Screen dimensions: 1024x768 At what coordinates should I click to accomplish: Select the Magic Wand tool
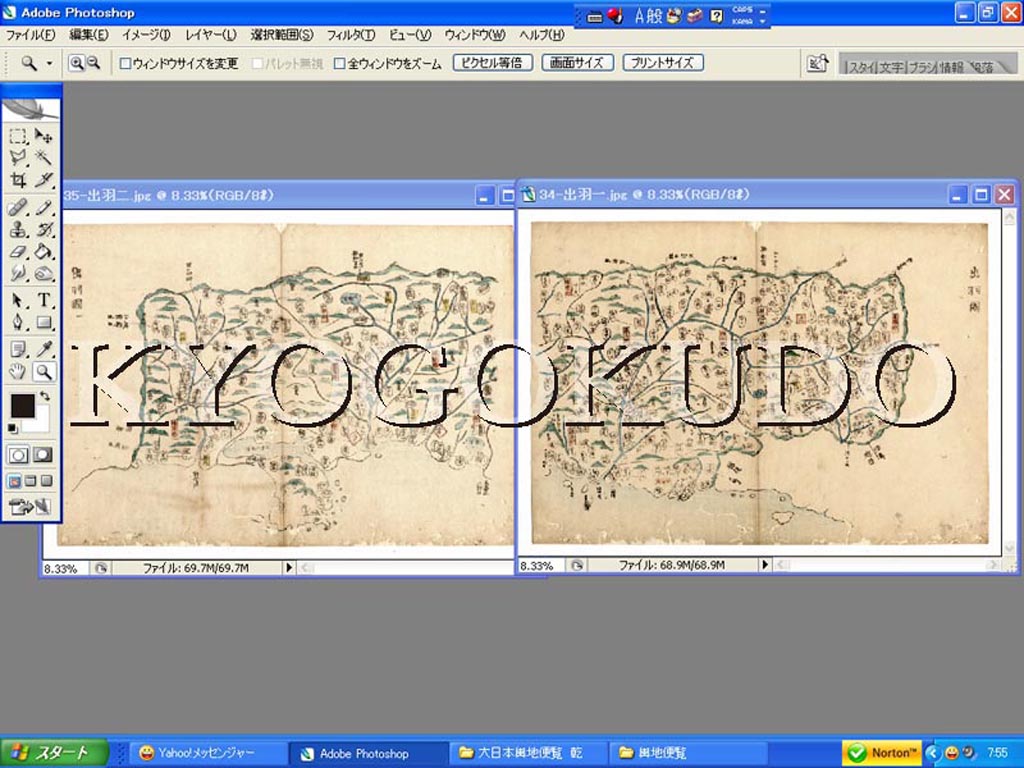[x=43, y=157]
